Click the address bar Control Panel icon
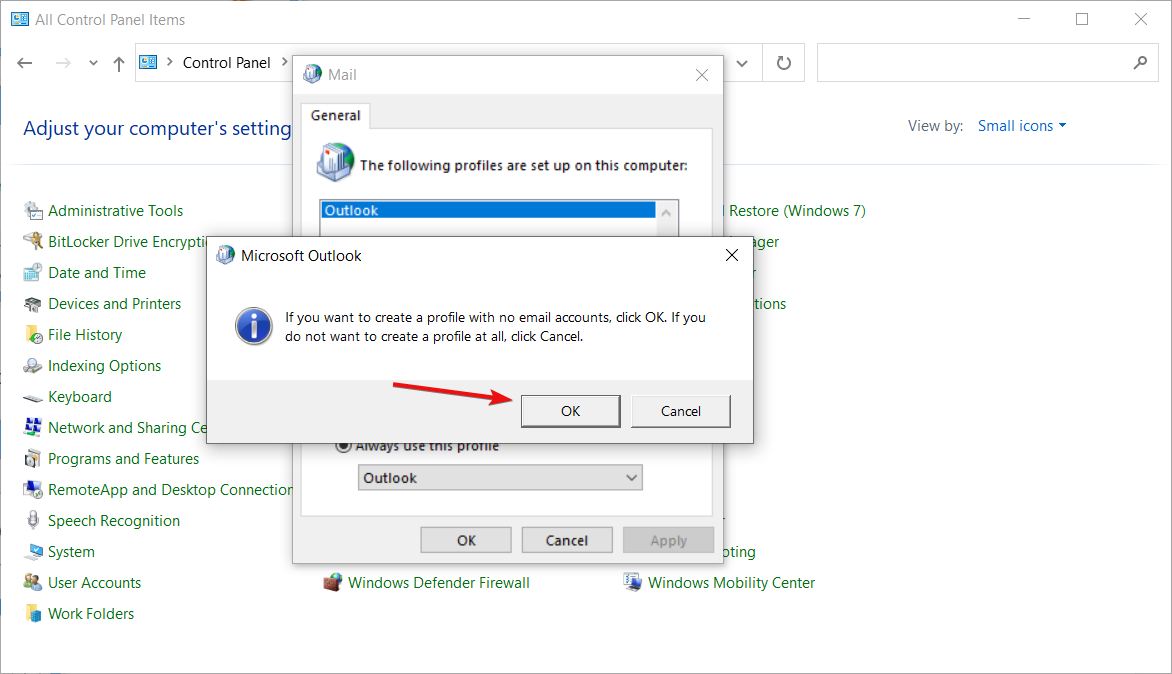 [x=148, y=63]
